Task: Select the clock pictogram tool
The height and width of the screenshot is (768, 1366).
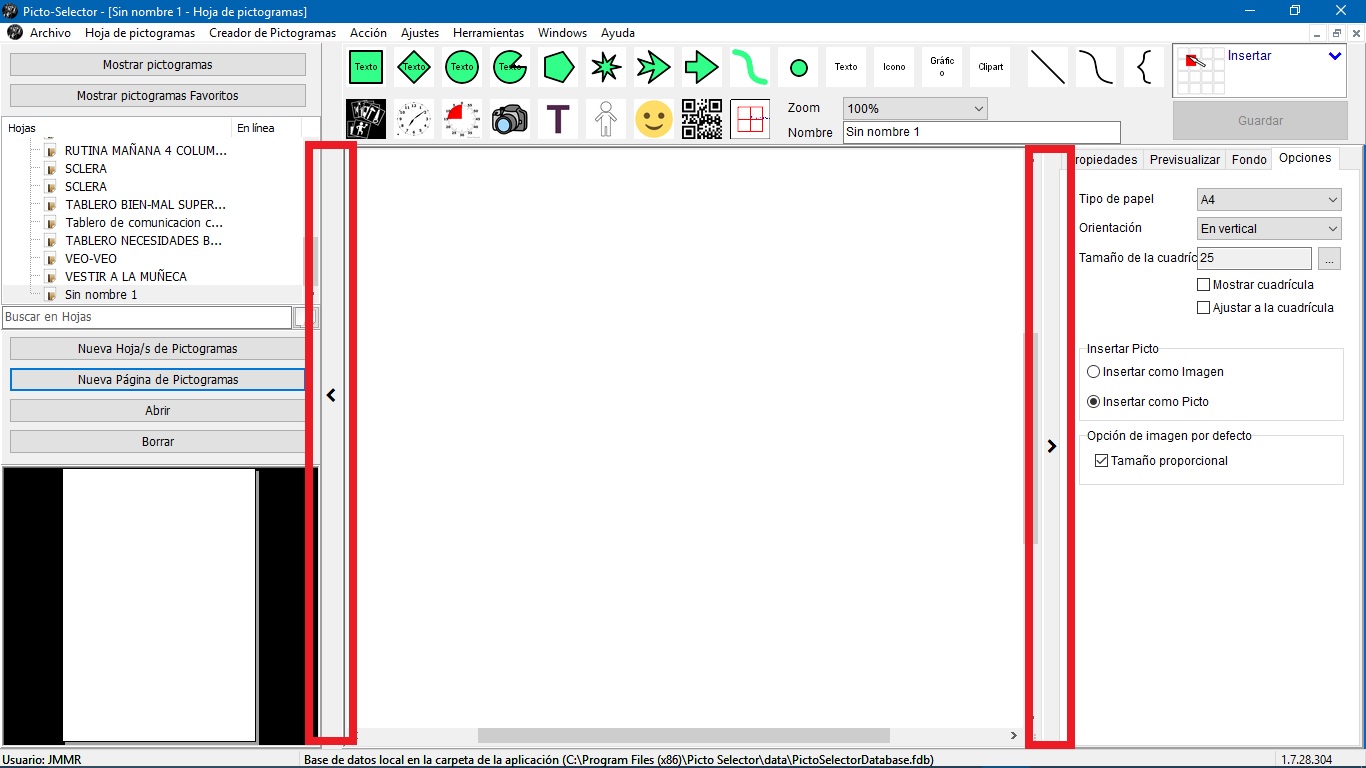Action: click(413, 119)
